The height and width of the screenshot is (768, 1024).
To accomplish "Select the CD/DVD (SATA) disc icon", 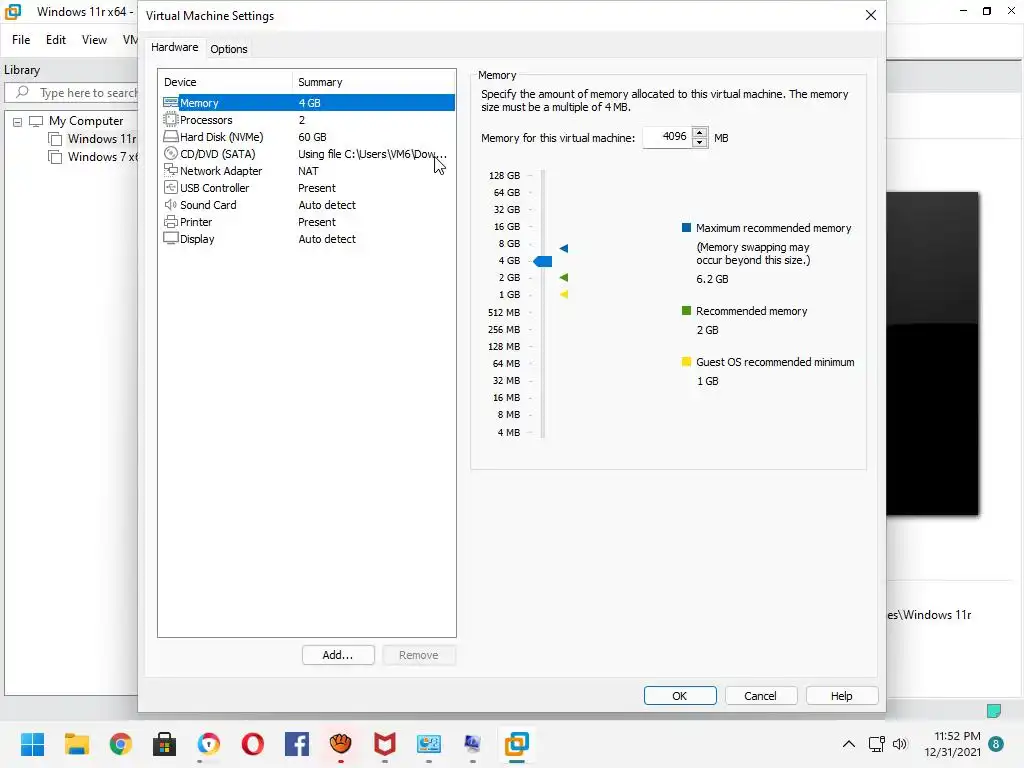I will 170,153.
